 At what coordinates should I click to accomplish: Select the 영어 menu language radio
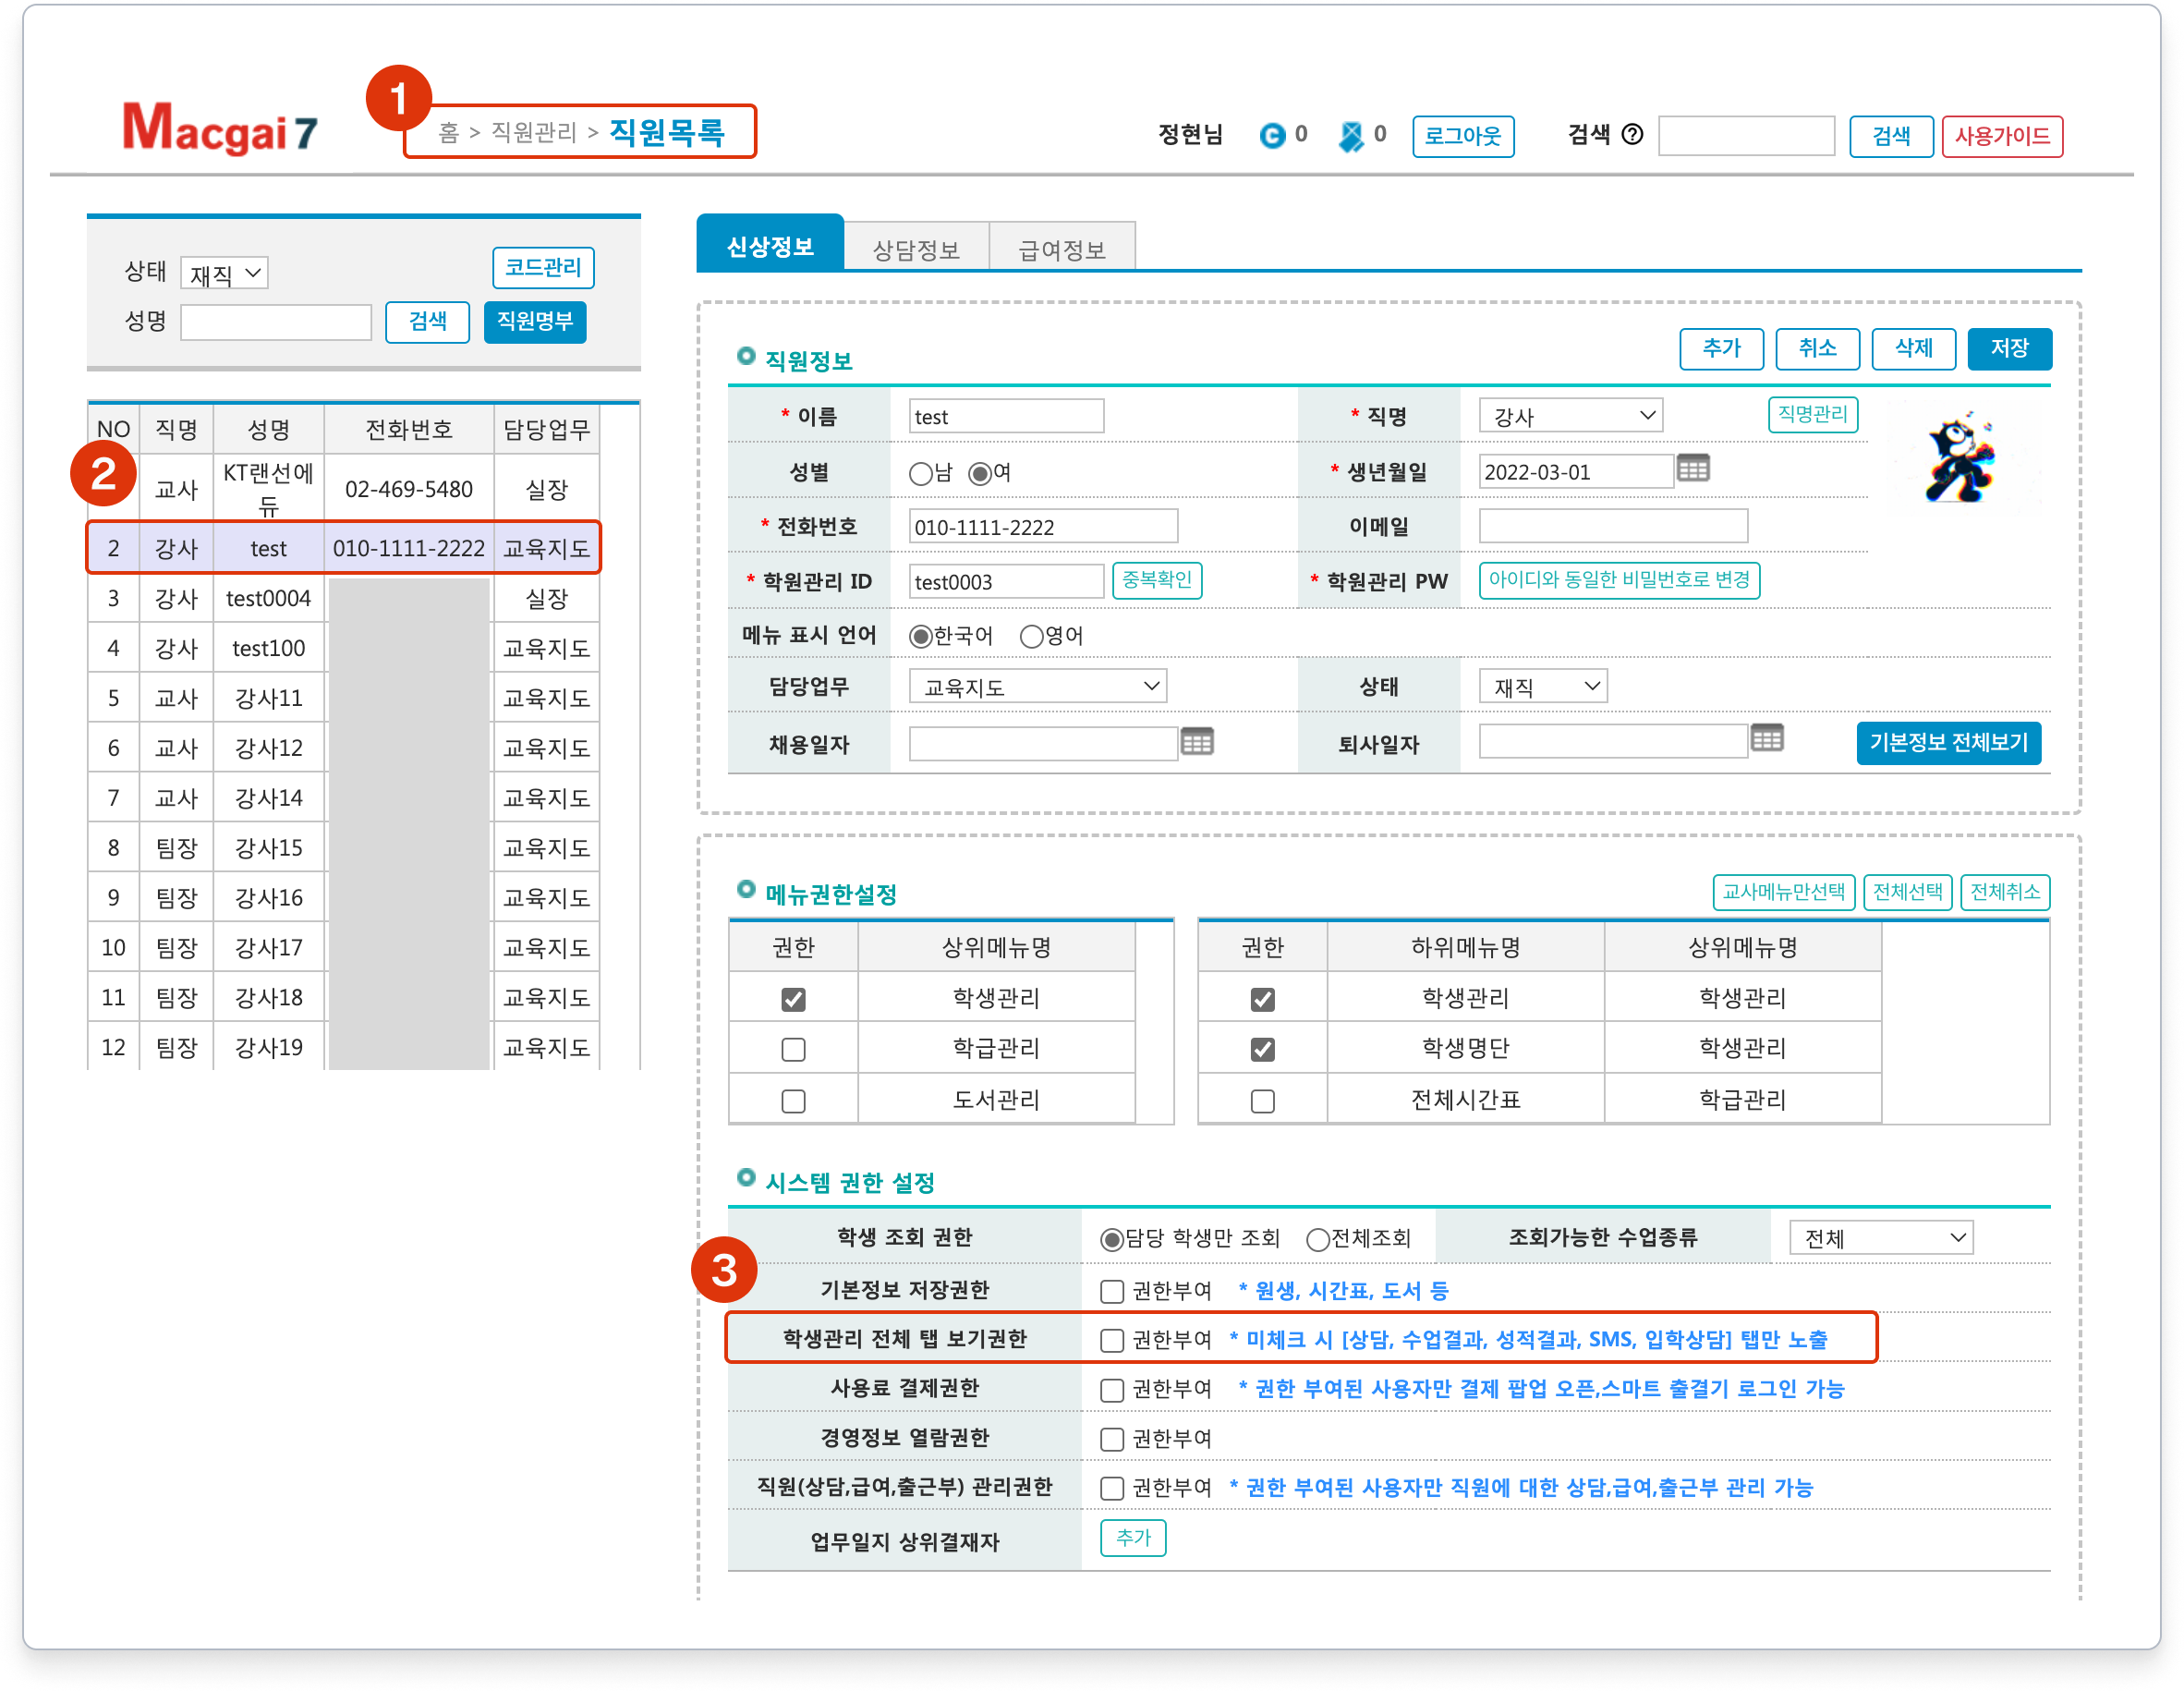click(1031, 636)
